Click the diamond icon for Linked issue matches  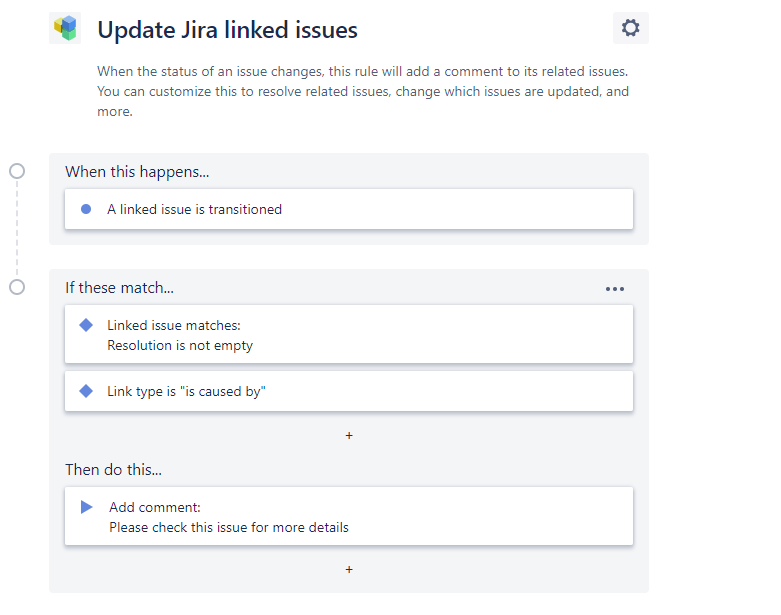(x=86, y=325)
